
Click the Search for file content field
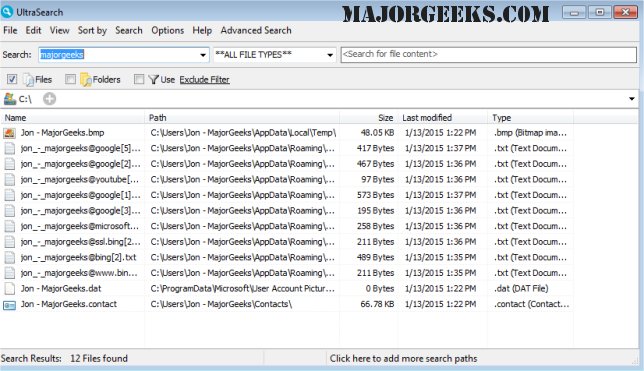(x=489, y=55)
